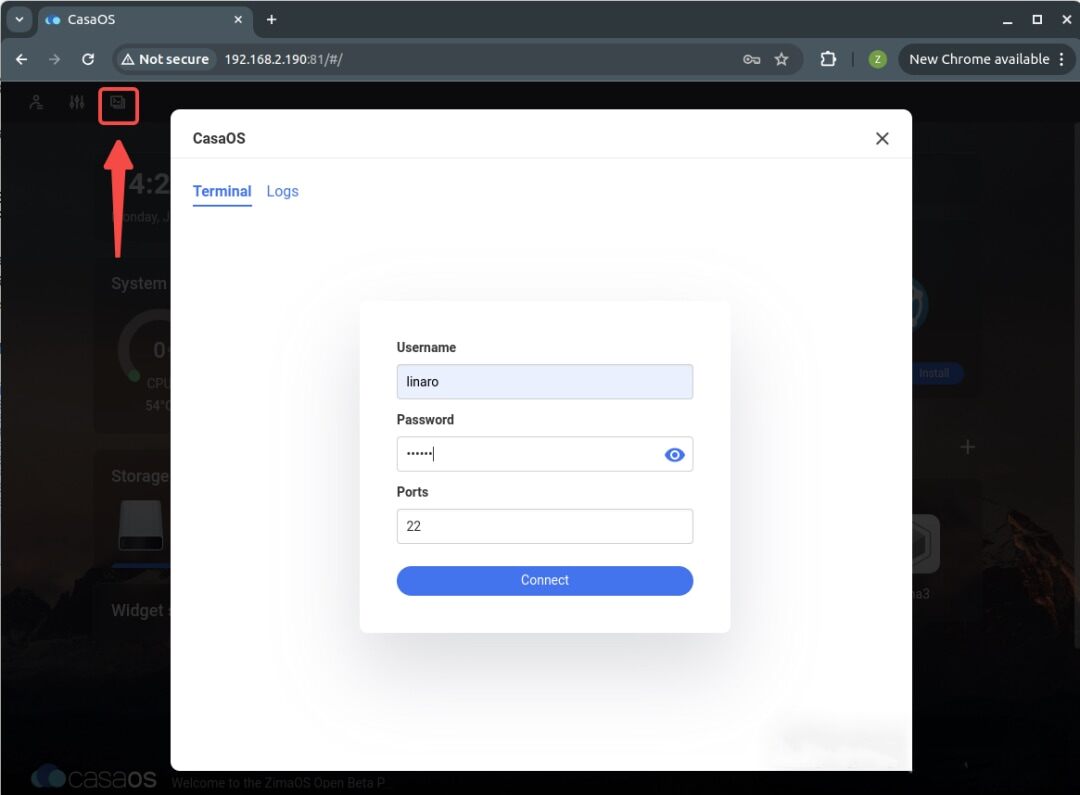Focus the Password input field
This screenshot has width=1080, height=795.
[545, 454]
